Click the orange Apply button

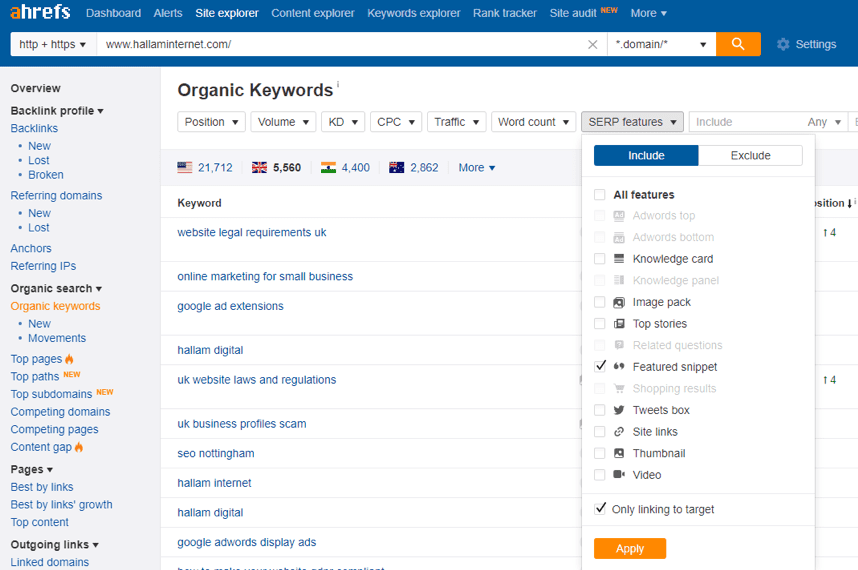click(630, 548)
